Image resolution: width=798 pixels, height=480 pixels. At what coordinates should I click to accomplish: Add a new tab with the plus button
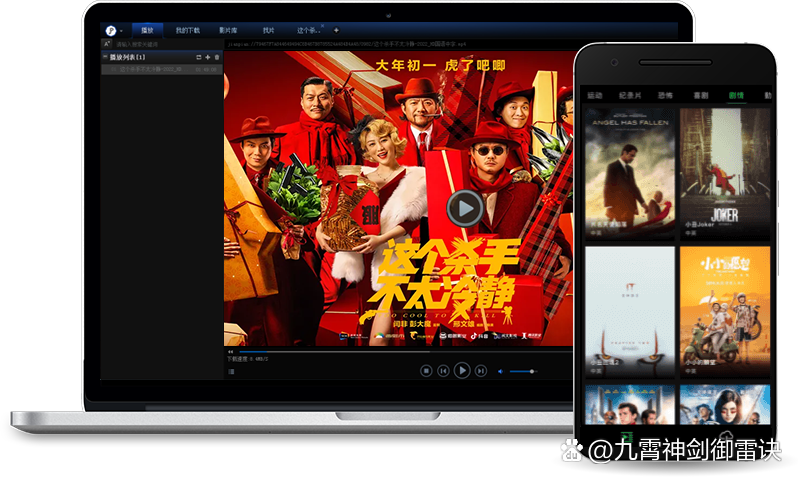click(336, 31)
